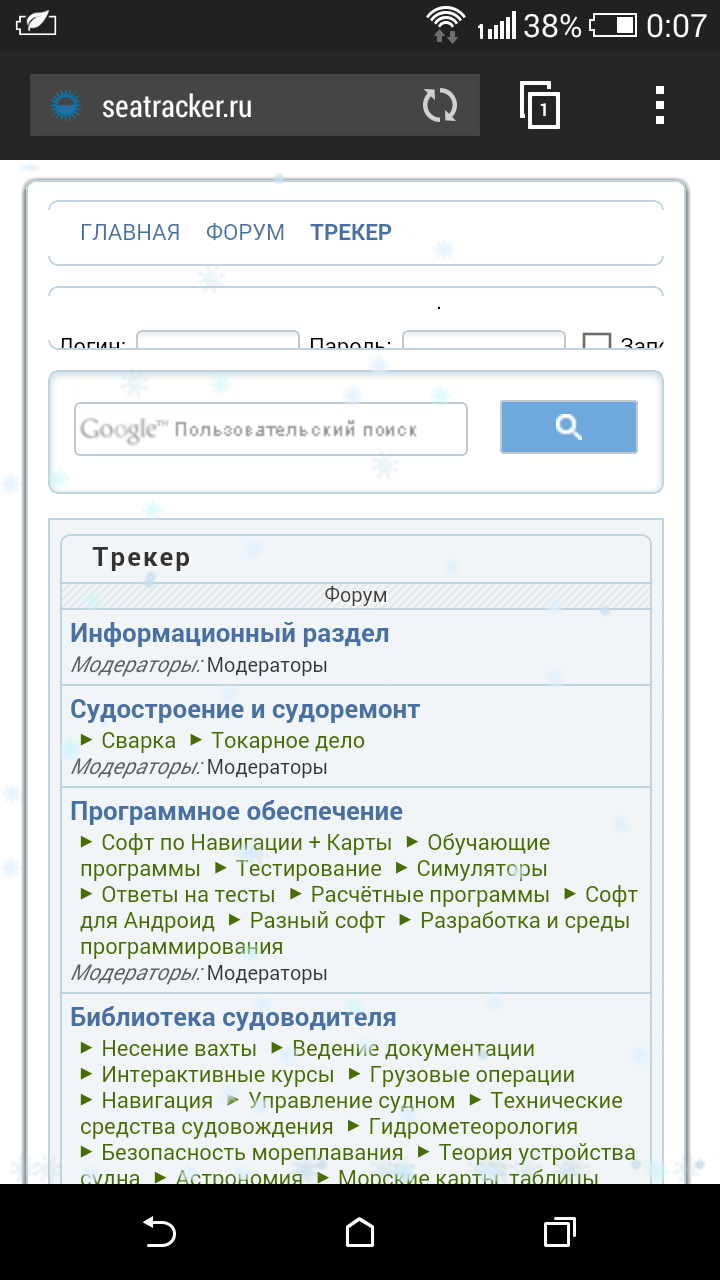Viewport: 720px width, 1280px height.
Task: Reload the page with the refresh icon
Action: pos(439,106)
